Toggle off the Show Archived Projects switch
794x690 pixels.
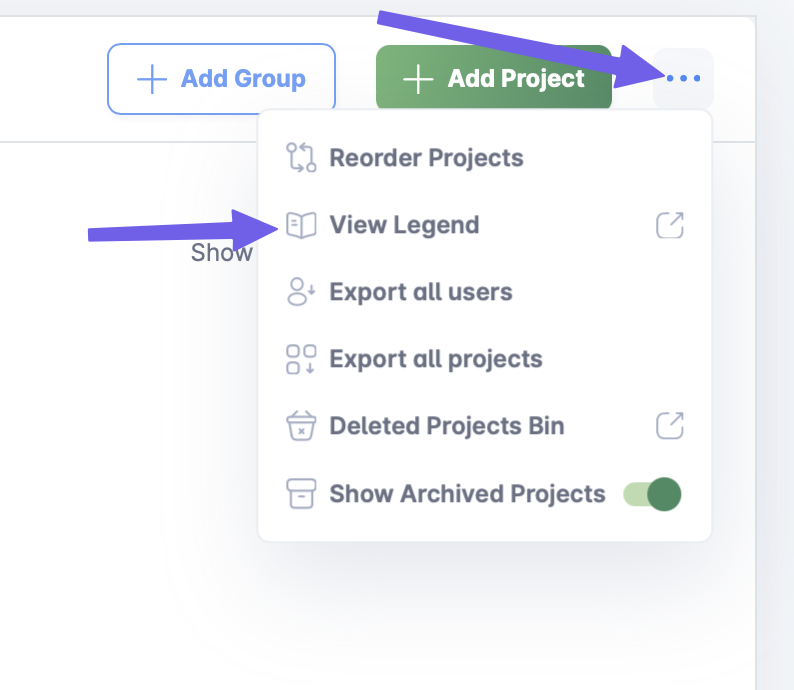(653, 494)
